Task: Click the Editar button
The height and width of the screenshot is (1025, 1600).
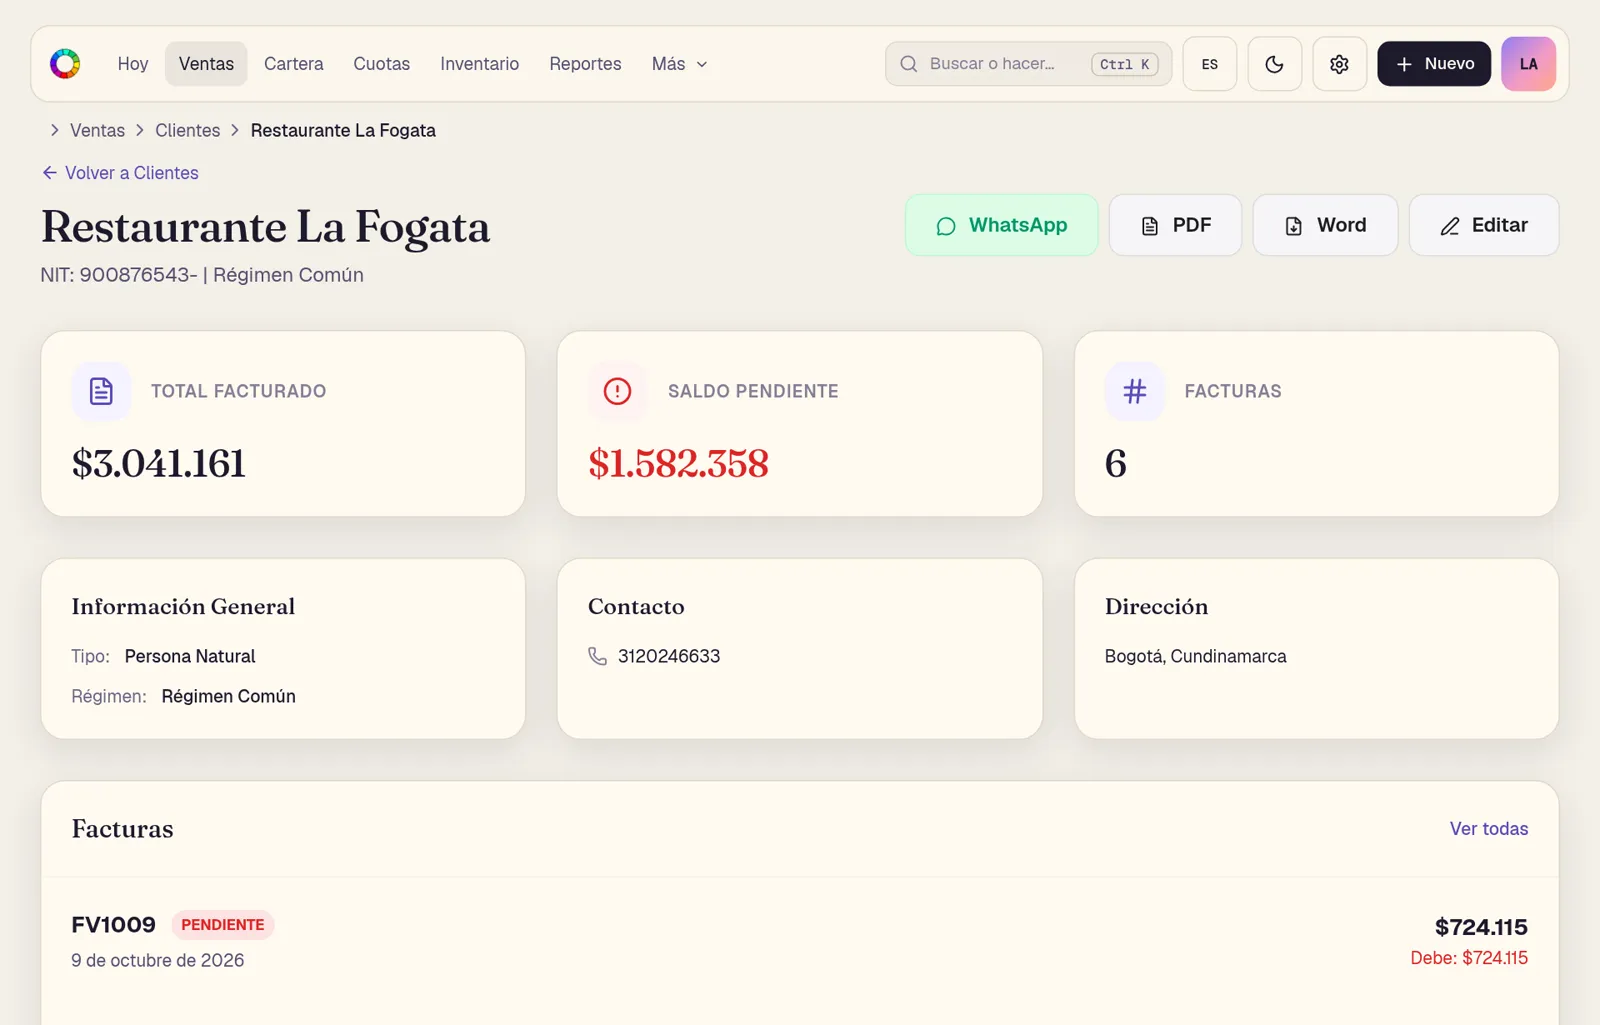Action: click(x=1484, y=225)
